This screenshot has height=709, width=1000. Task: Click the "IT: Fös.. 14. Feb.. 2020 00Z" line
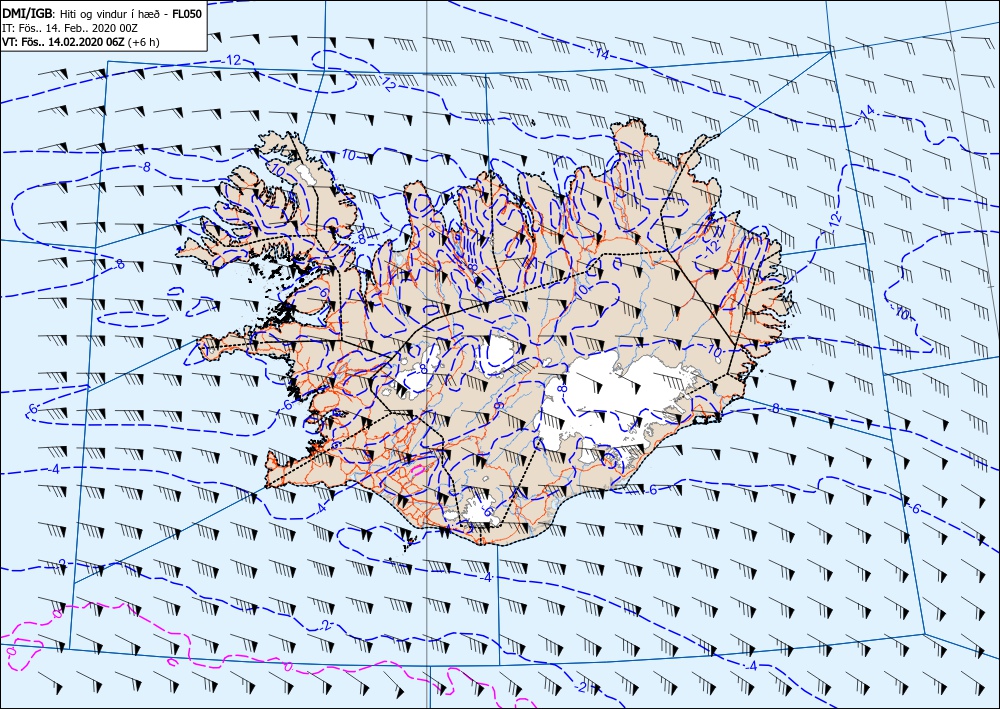[70, 28]
